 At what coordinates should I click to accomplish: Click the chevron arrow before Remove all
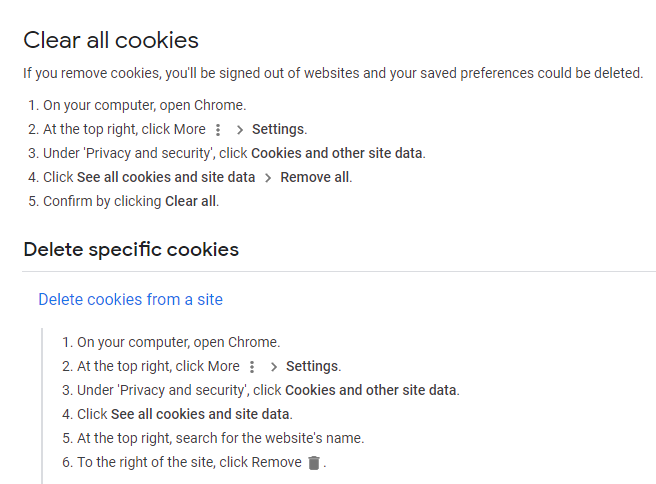(268, 178)
